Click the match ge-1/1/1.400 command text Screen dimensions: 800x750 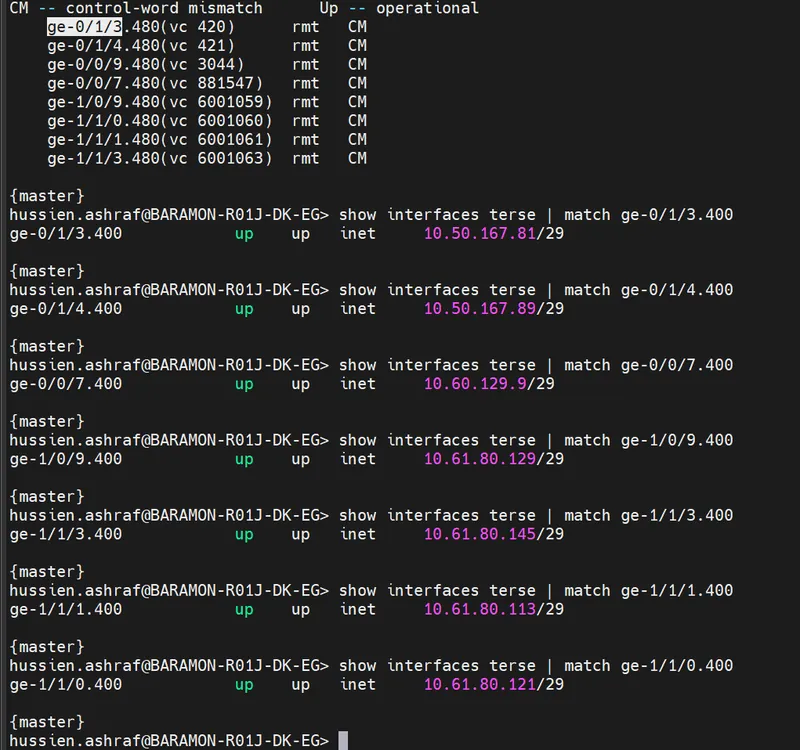pos(648,591)
